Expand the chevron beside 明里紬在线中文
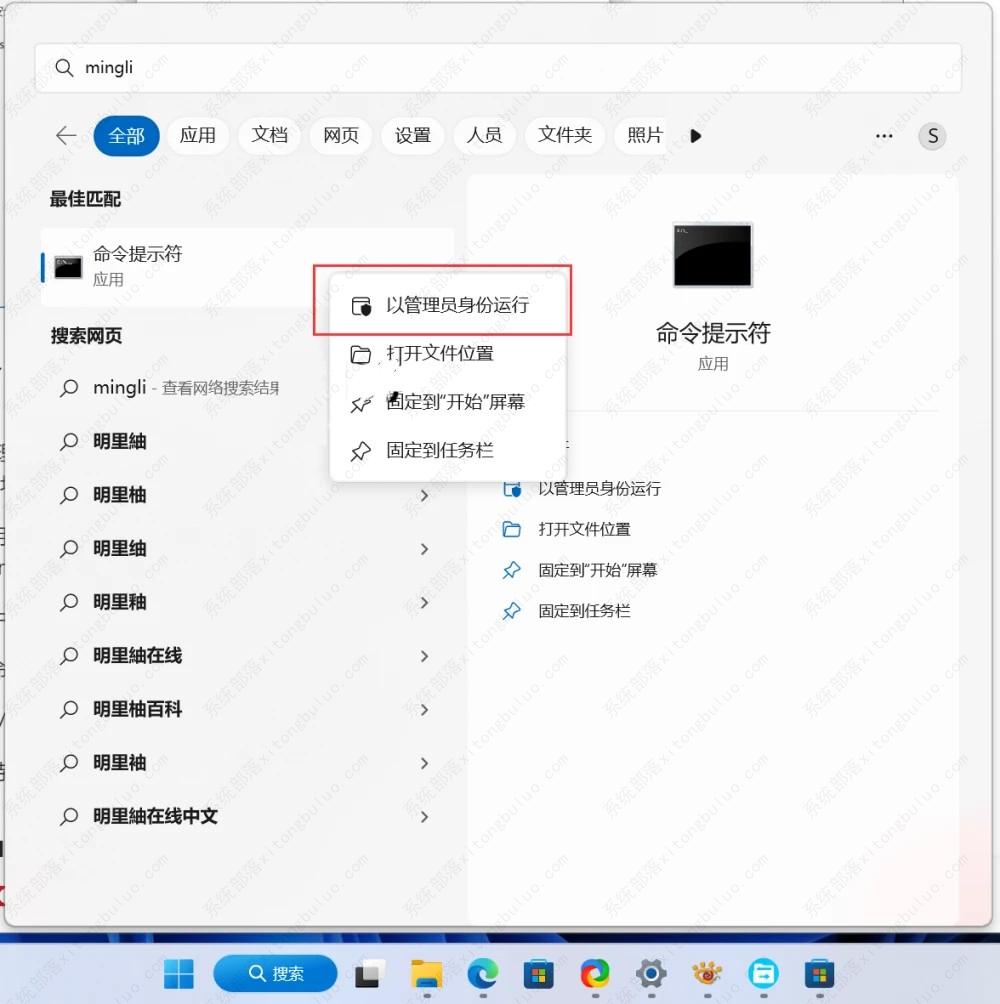 [x=424, y=817]
